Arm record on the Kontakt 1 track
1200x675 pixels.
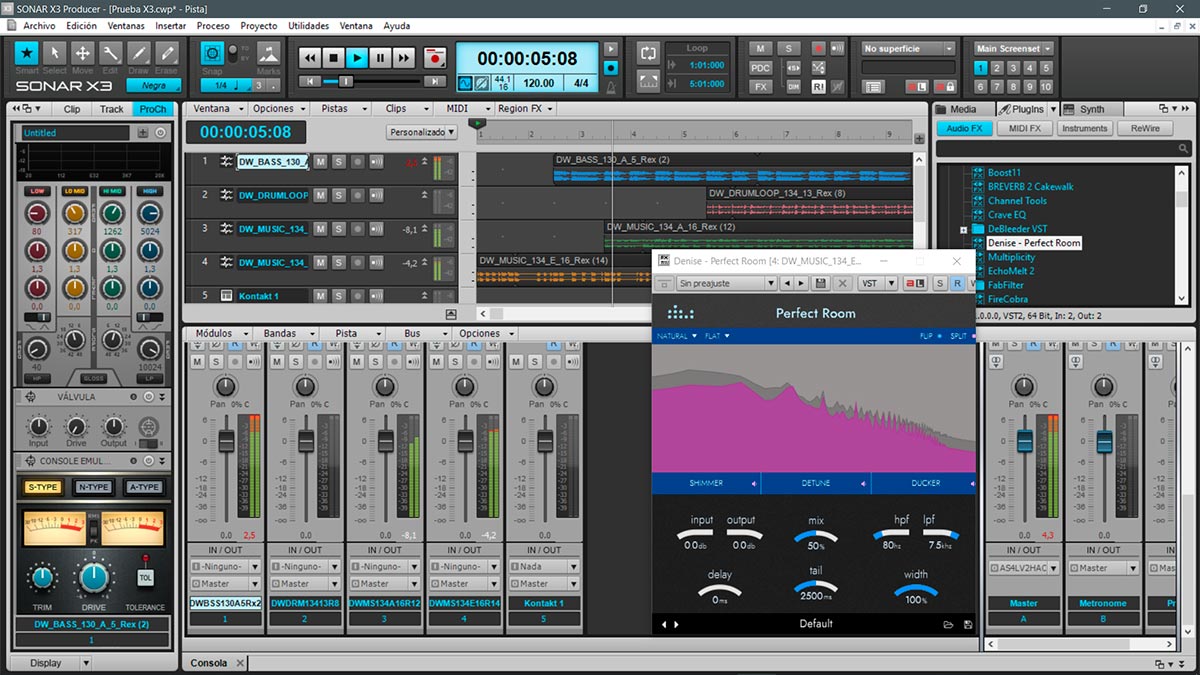click(357, 296)
